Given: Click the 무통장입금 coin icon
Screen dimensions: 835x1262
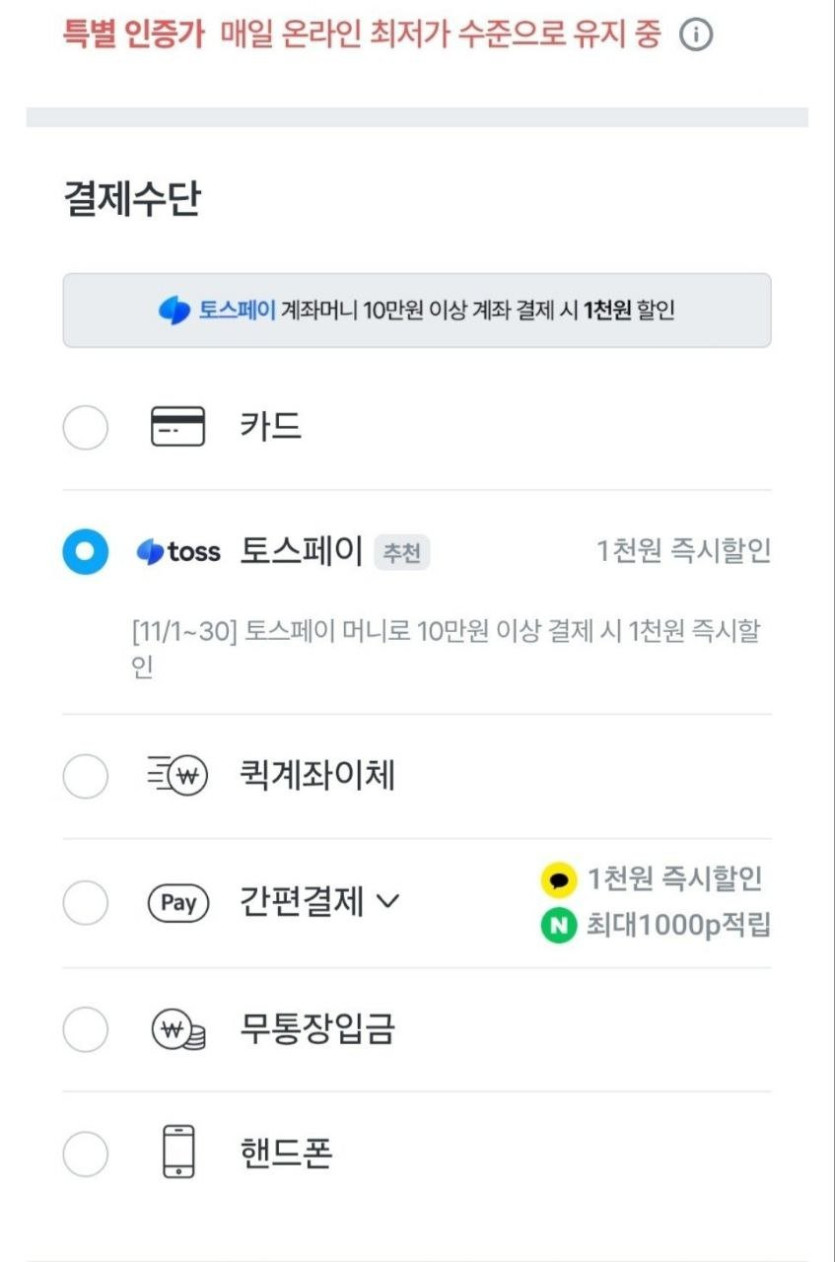Looking at the screenshot, I should click(x=178, y=1029).
